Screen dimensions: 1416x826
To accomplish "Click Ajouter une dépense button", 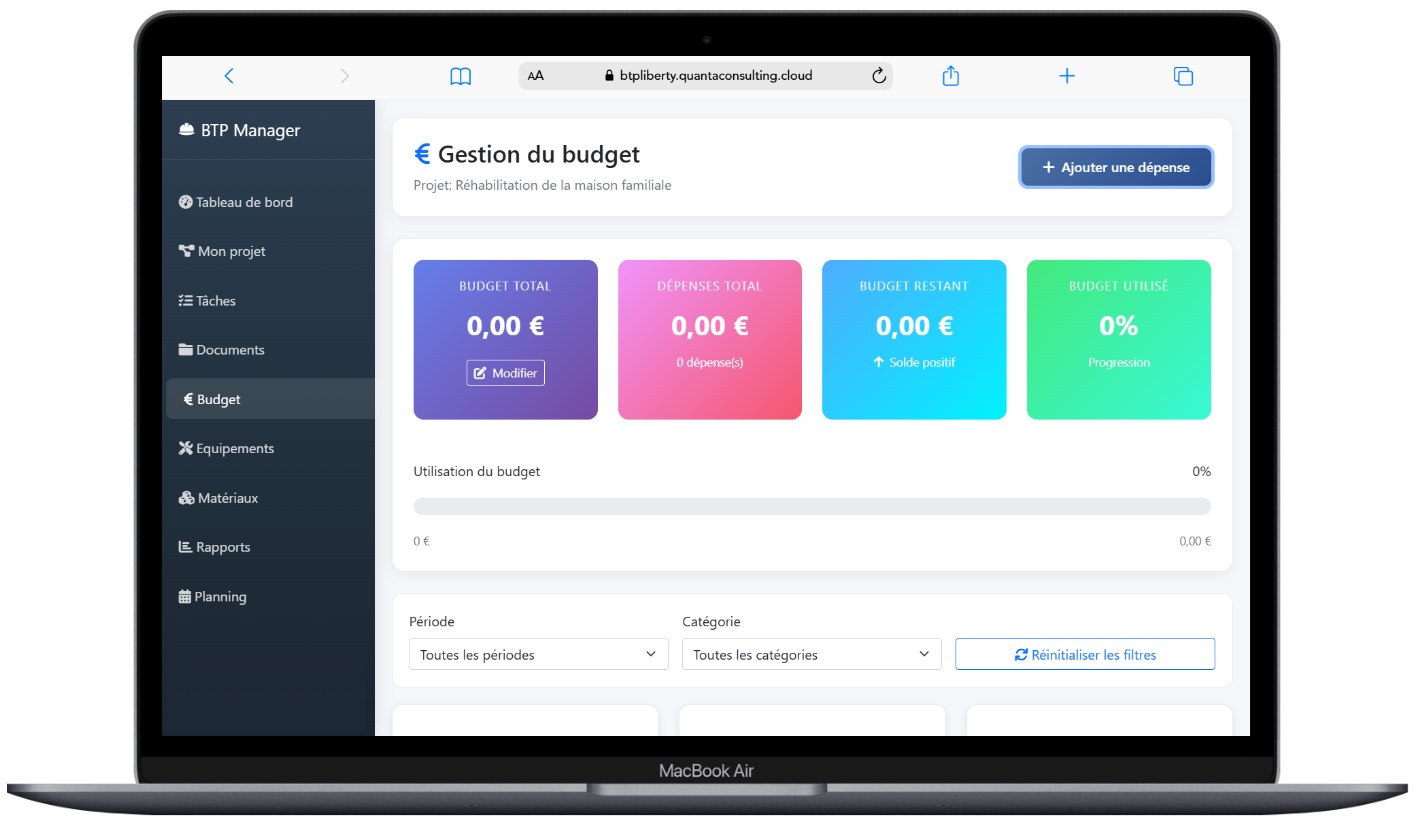I will pos(1115,167).
